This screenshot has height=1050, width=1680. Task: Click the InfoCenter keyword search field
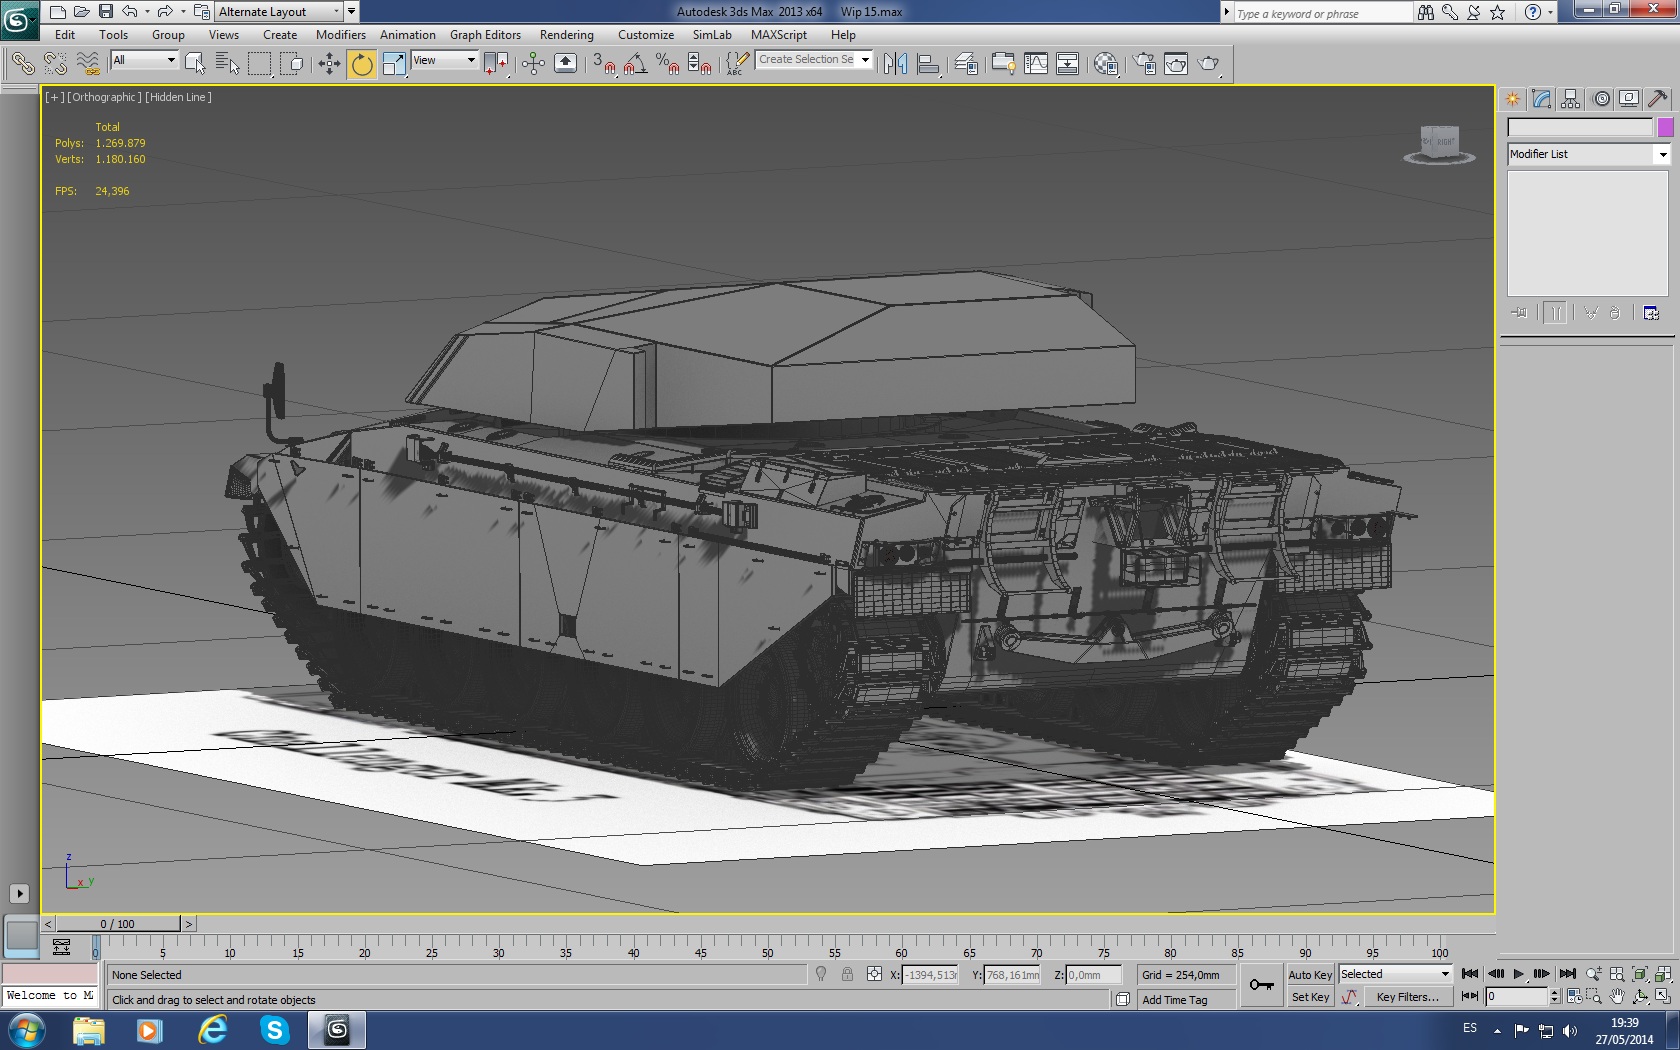(x=1322, y=13)
